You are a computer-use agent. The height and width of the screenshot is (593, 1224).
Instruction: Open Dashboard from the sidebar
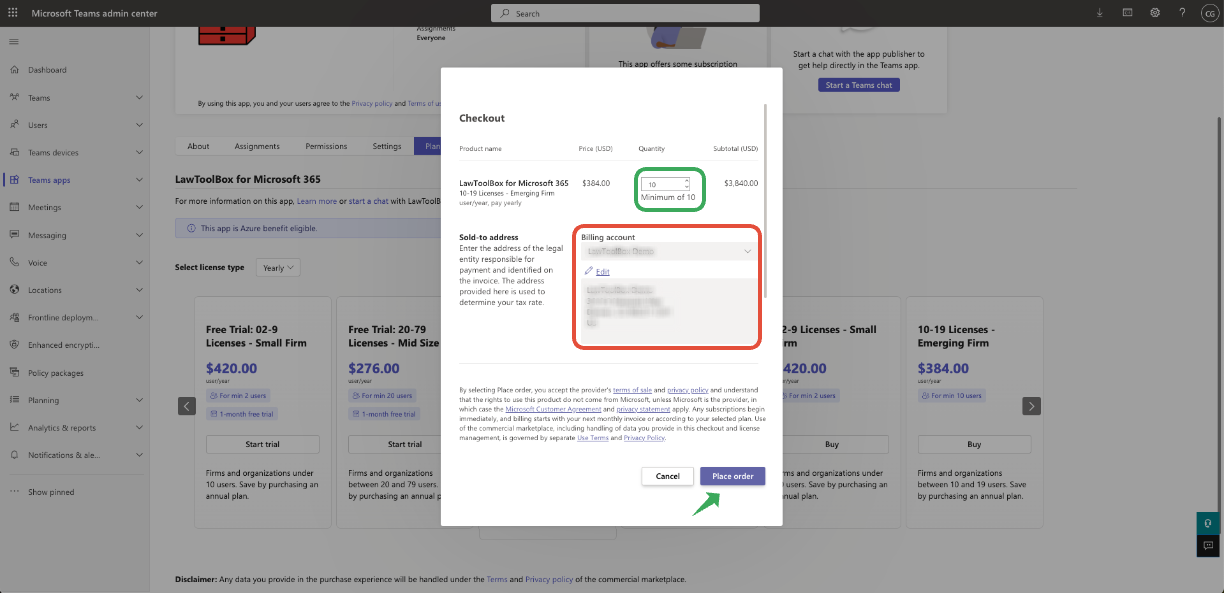tap(47, 70)
